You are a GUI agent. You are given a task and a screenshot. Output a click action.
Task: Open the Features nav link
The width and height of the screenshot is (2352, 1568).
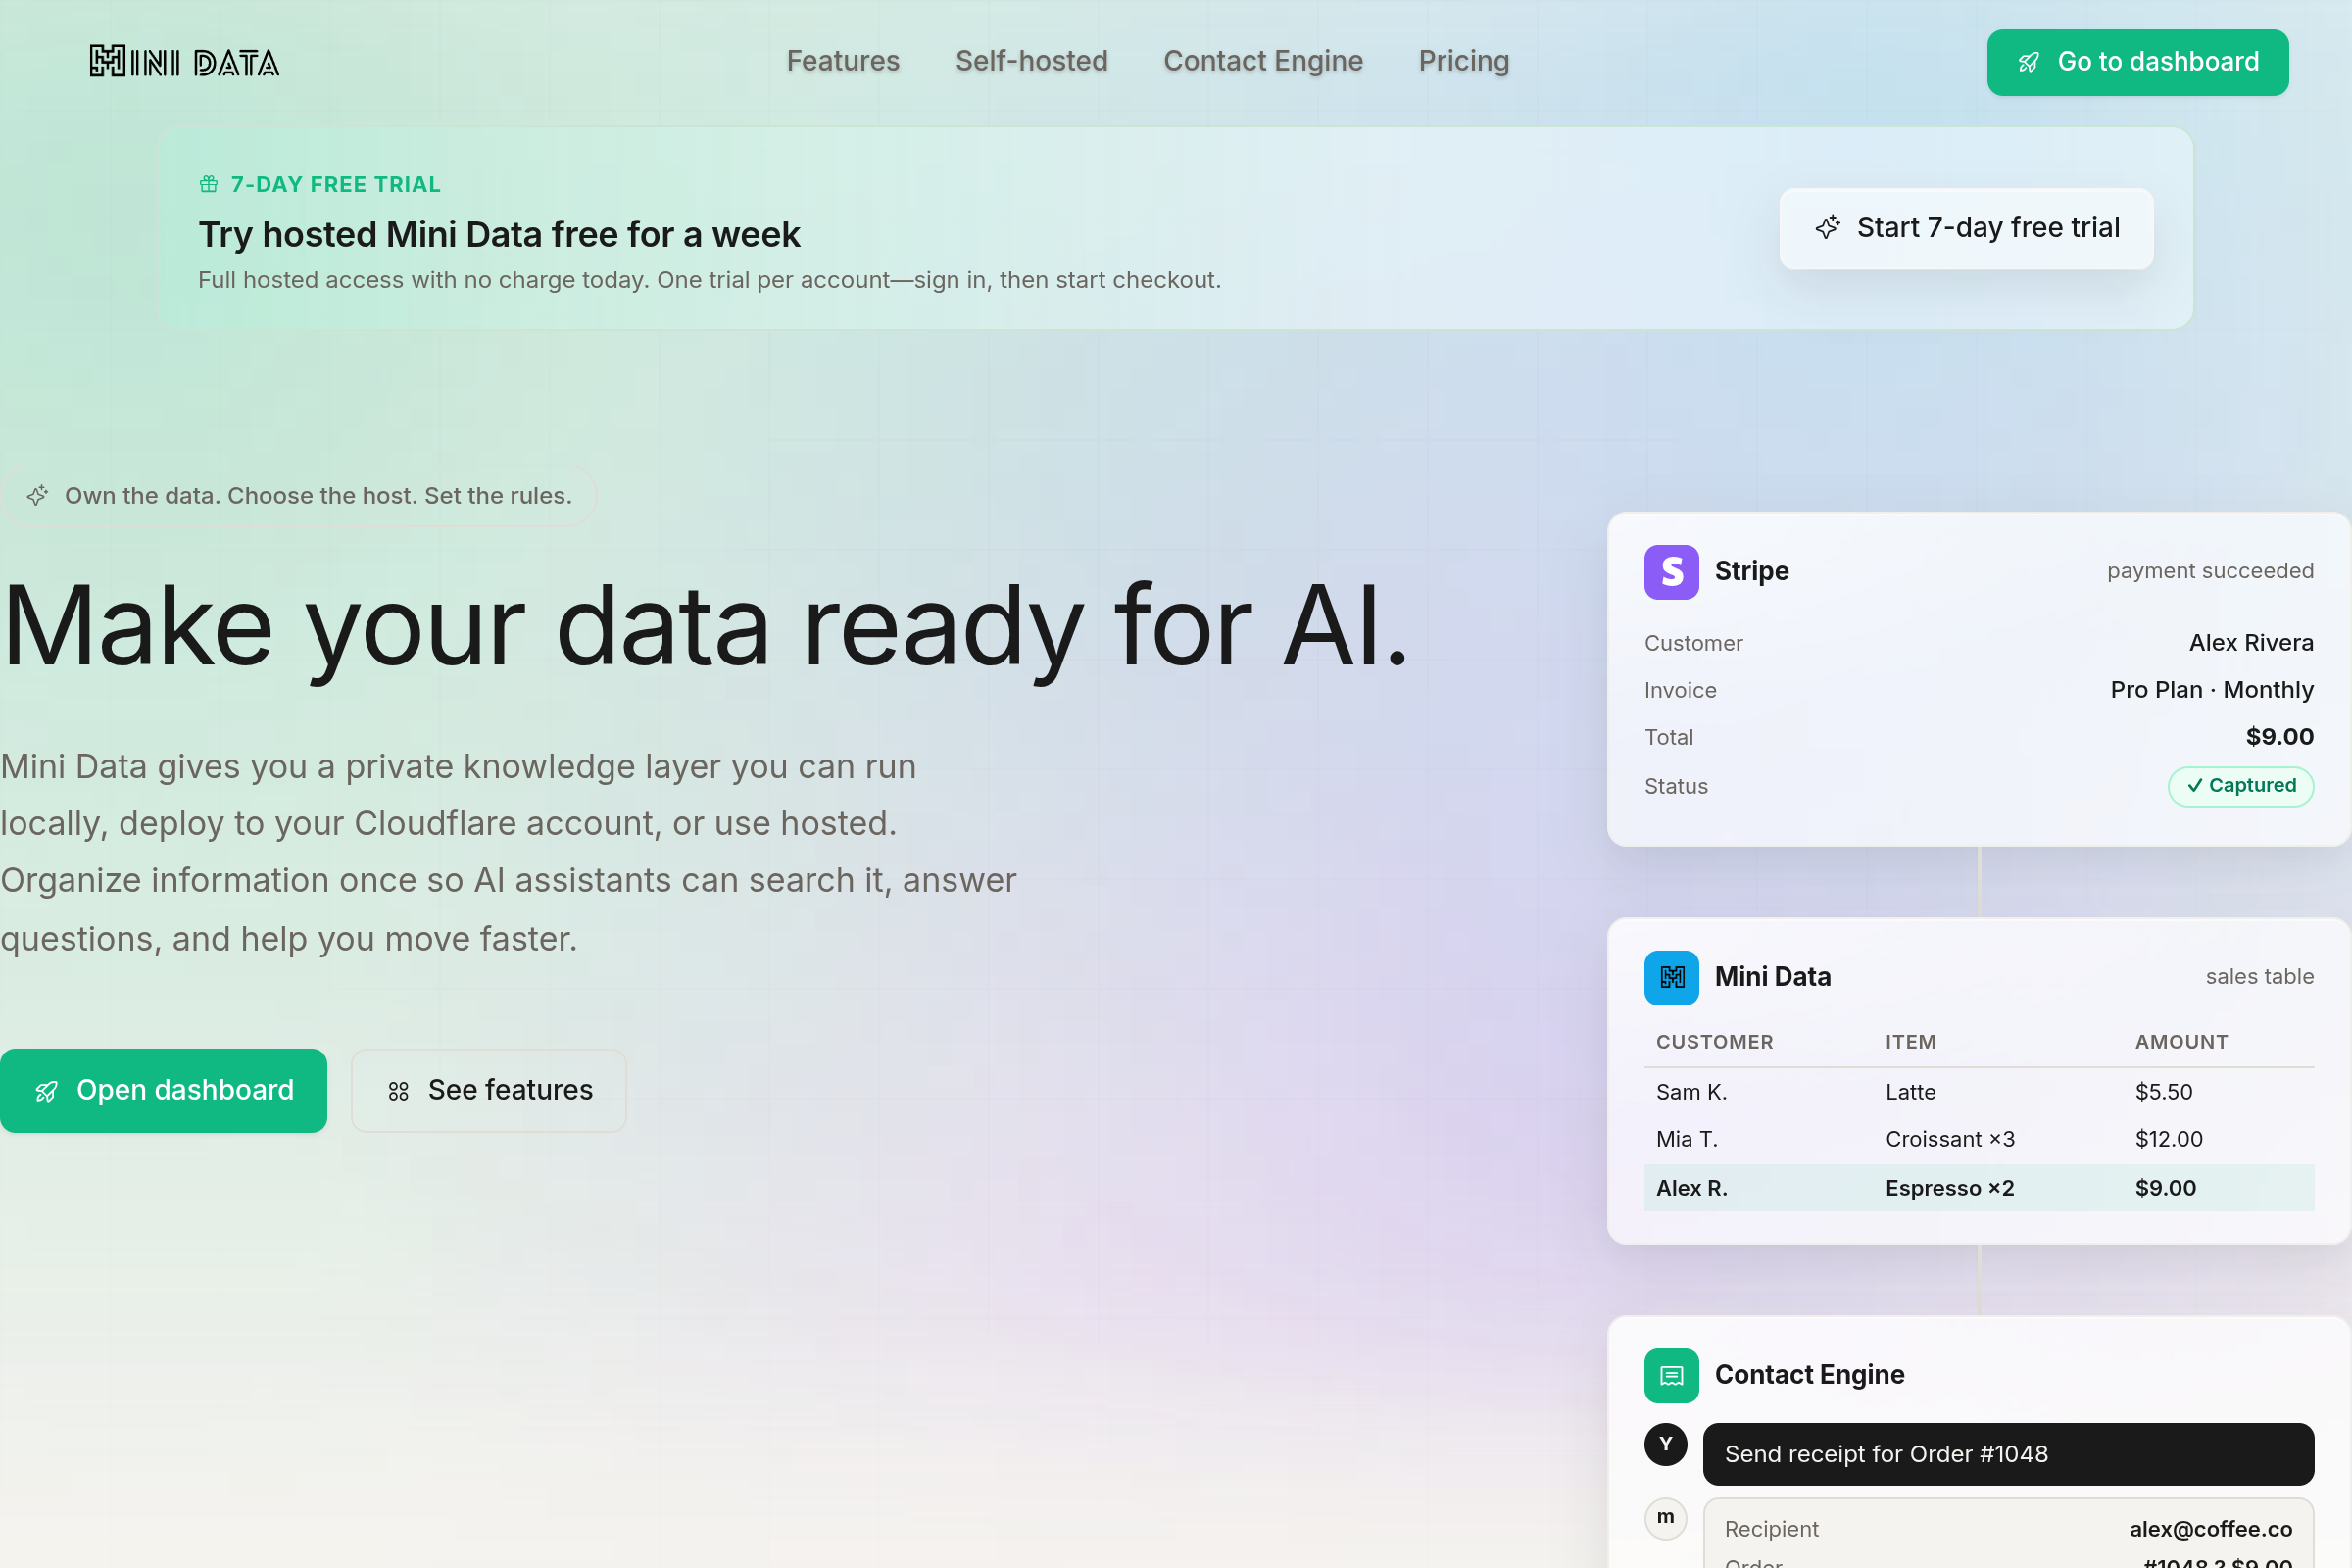click(x=843, y=61)
